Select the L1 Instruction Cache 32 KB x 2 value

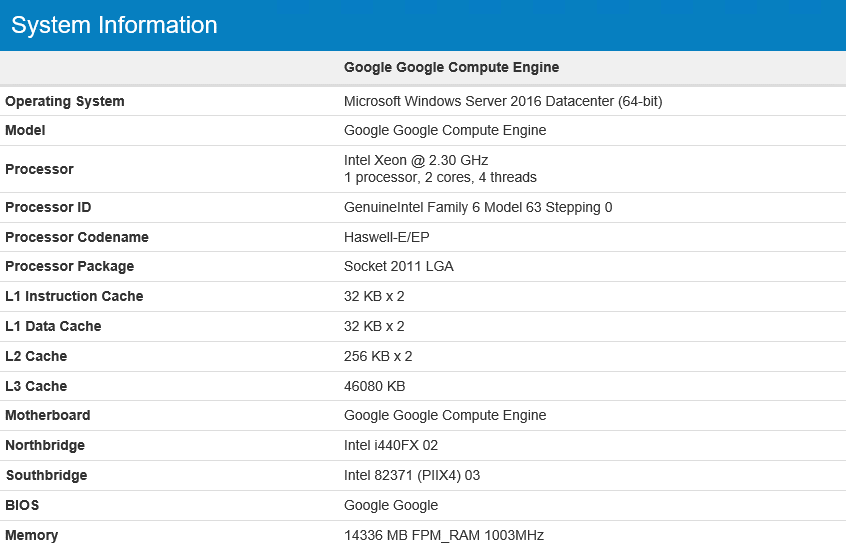[374, 296]
